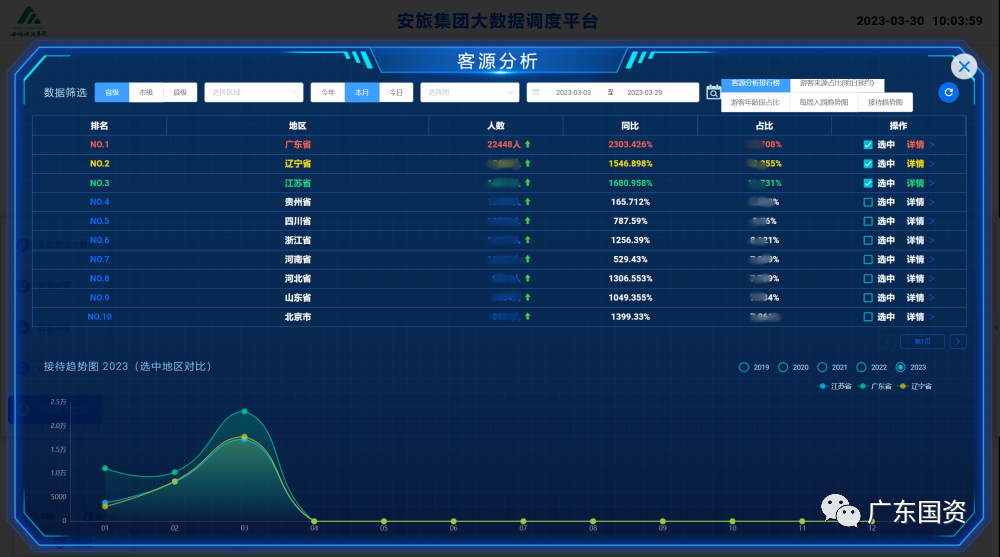Select the 2022 year radio button

[x=862, y=368]
